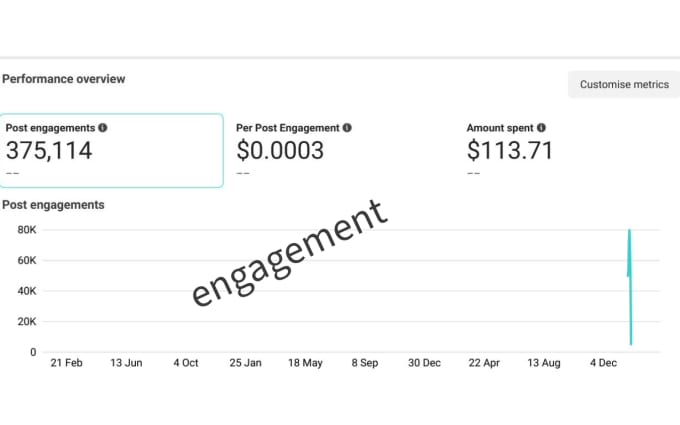Open the Customise metrics button
The height and width of the screenshot is (425, 680).
coord(624,85)
